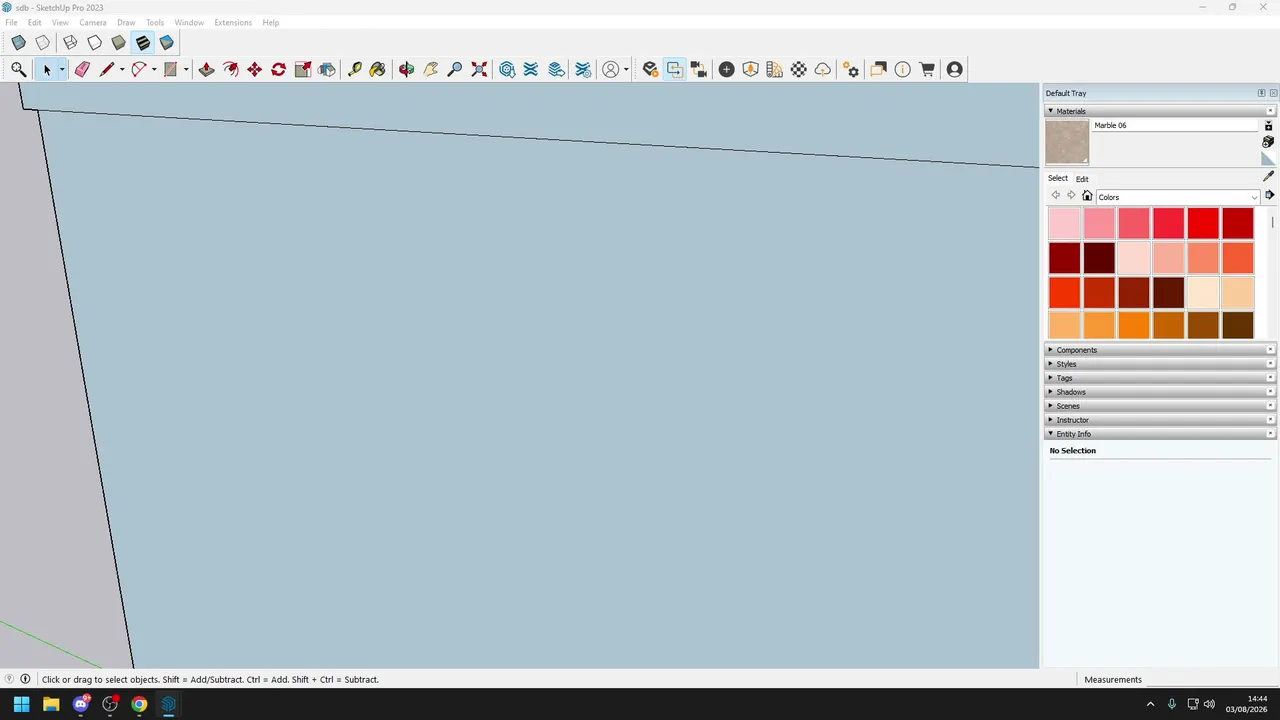Switch to Wireframe face style
This screenshot has height=720, width=1280.
tap(70, 43)
